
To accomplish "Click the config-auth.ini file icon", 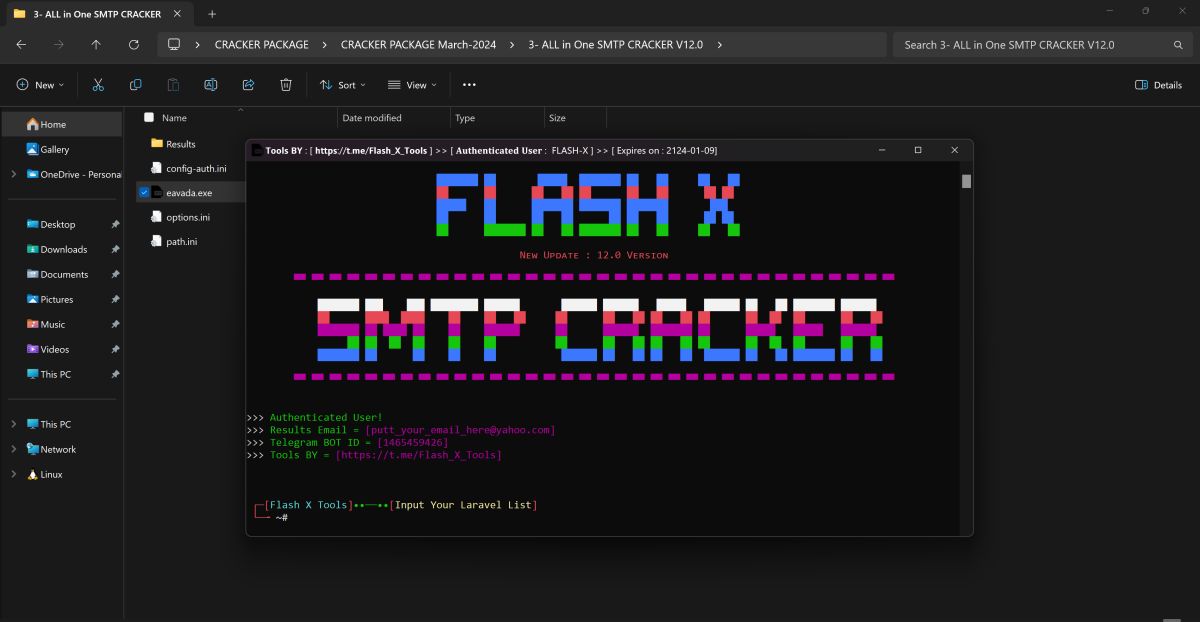I will point(156,168).
